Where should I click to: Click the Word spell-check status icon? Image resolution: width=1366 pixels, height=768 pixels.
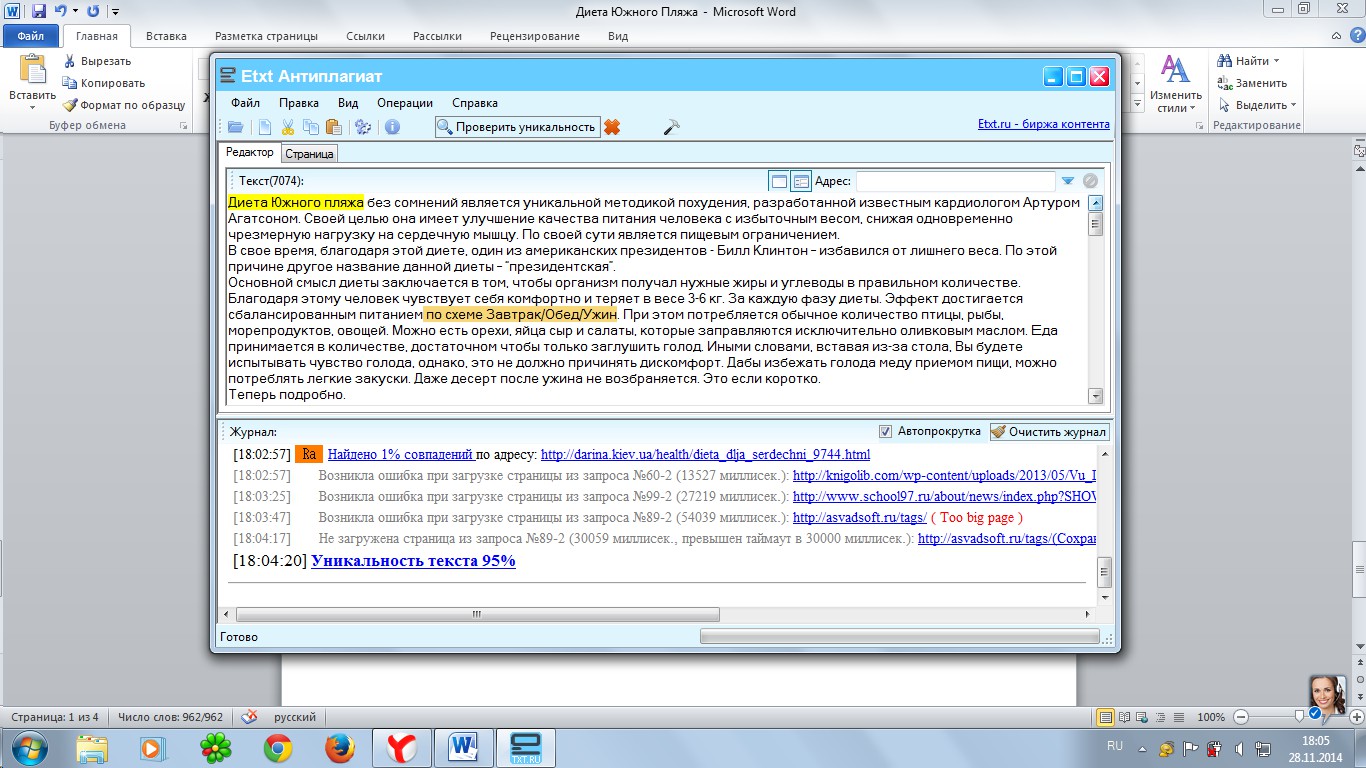[249, 717]
